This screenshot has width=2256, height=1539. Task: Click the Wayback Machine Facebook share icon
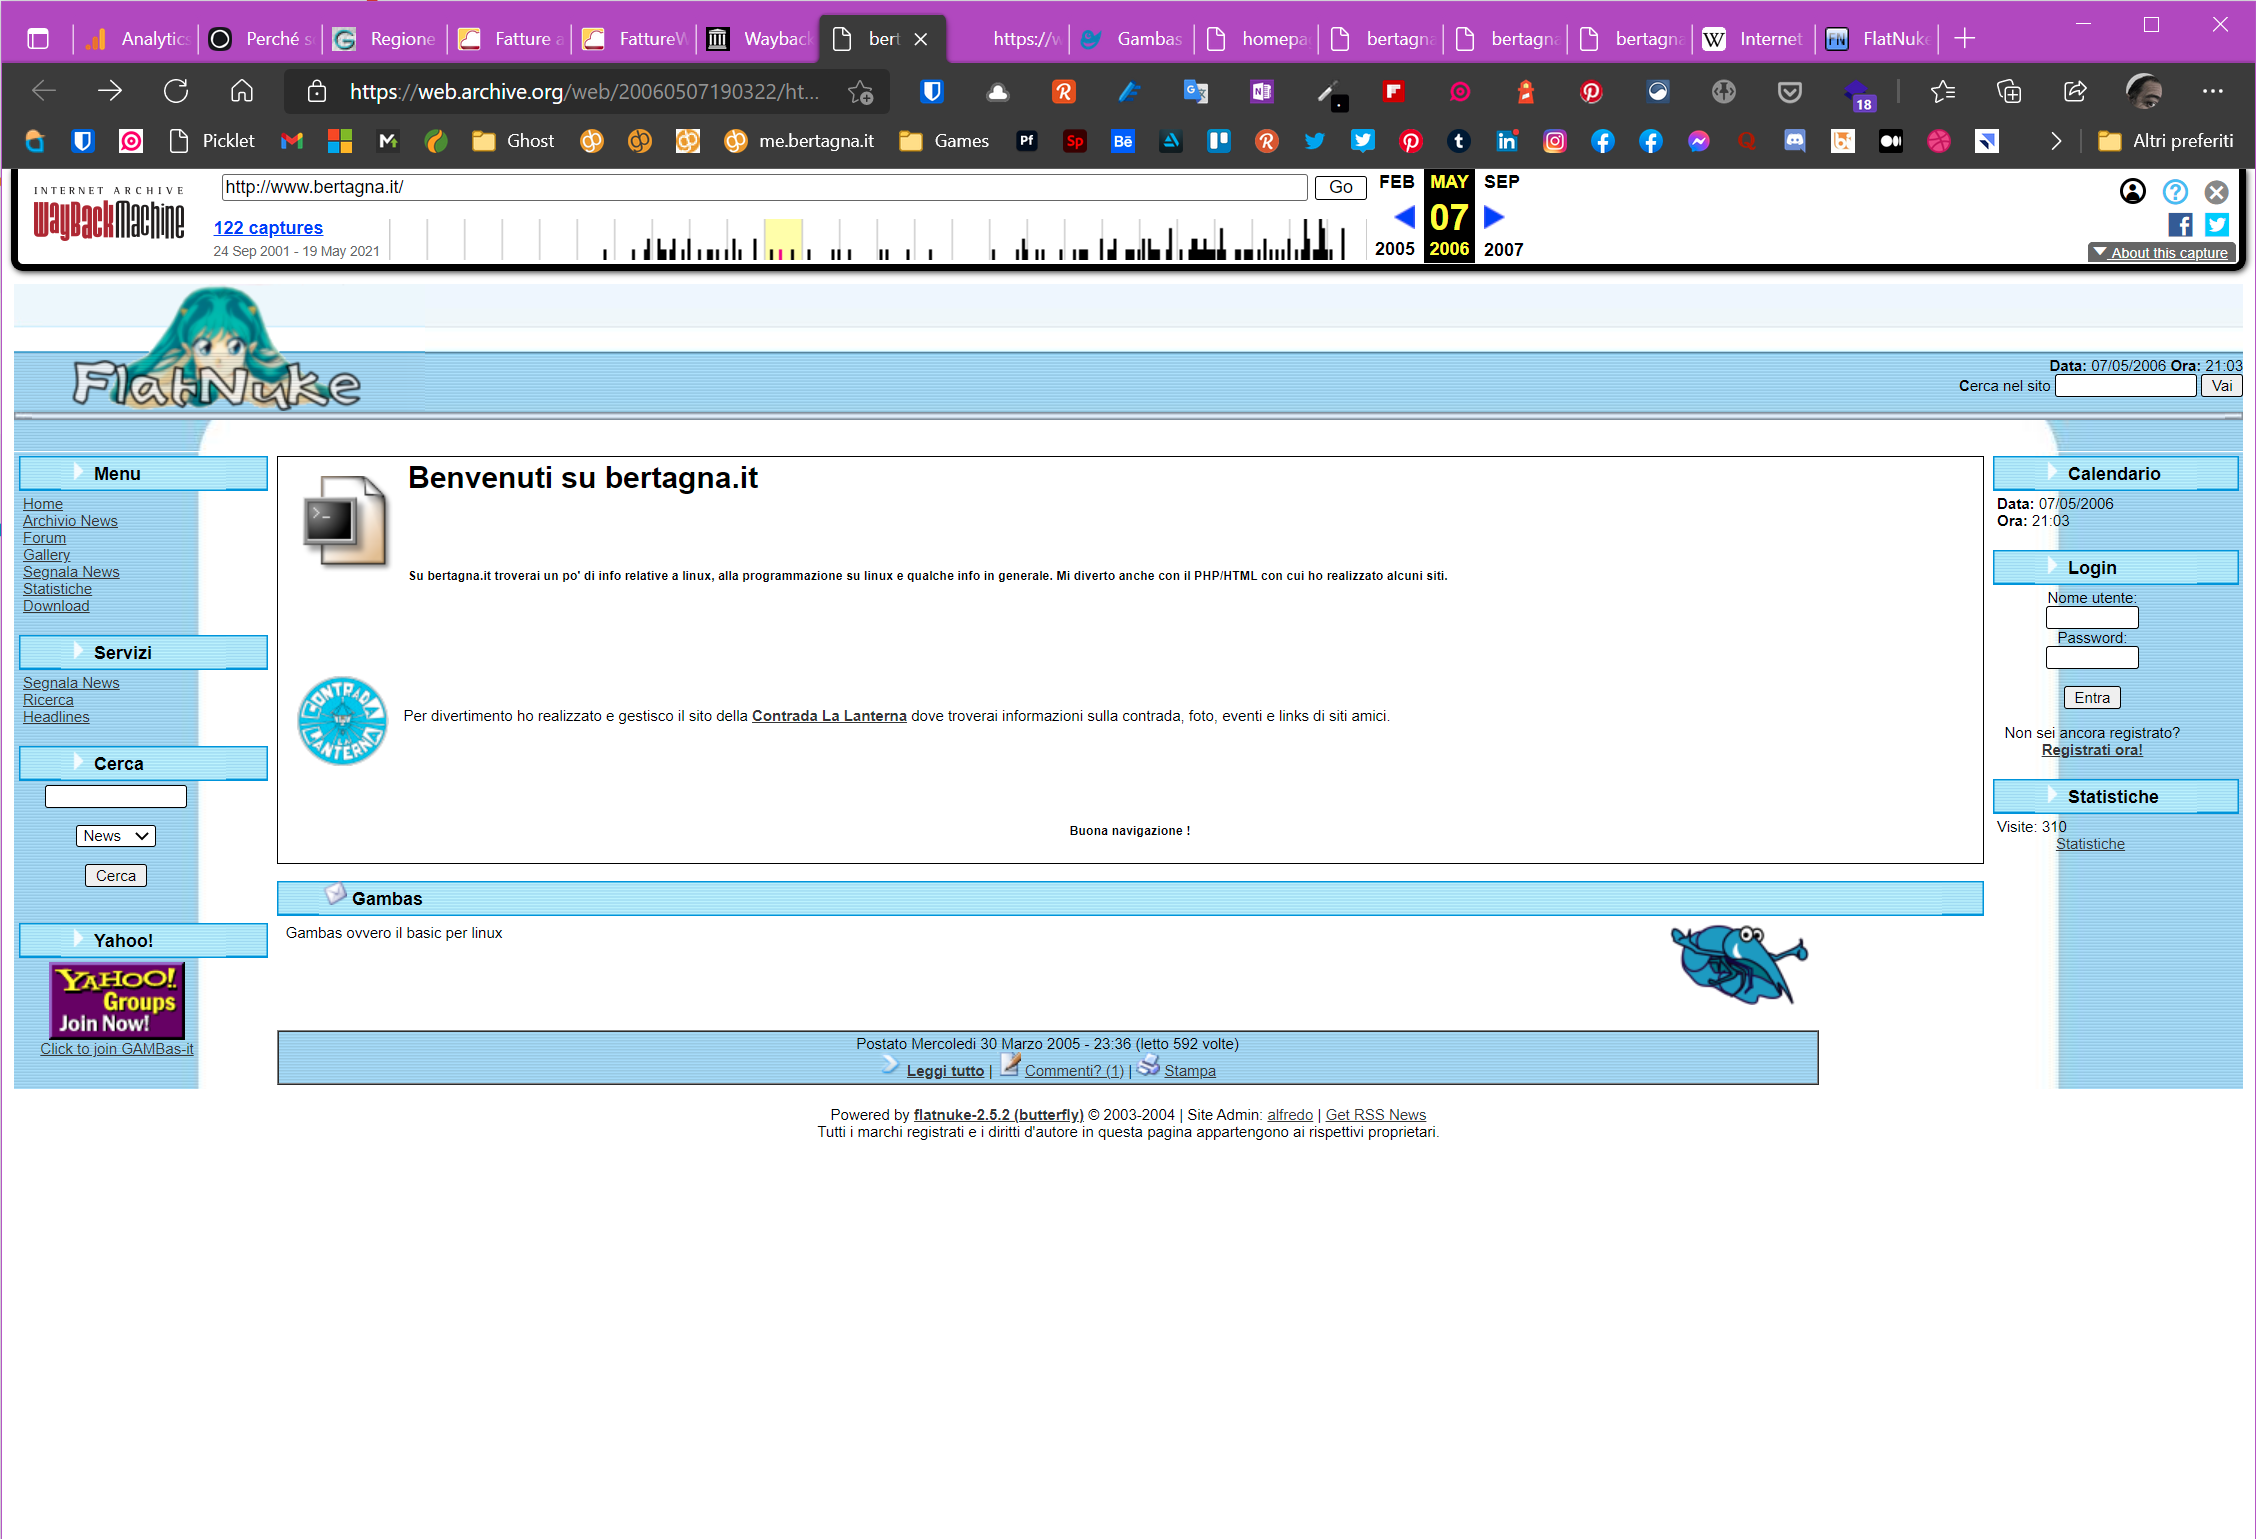tap(2180, 225)
